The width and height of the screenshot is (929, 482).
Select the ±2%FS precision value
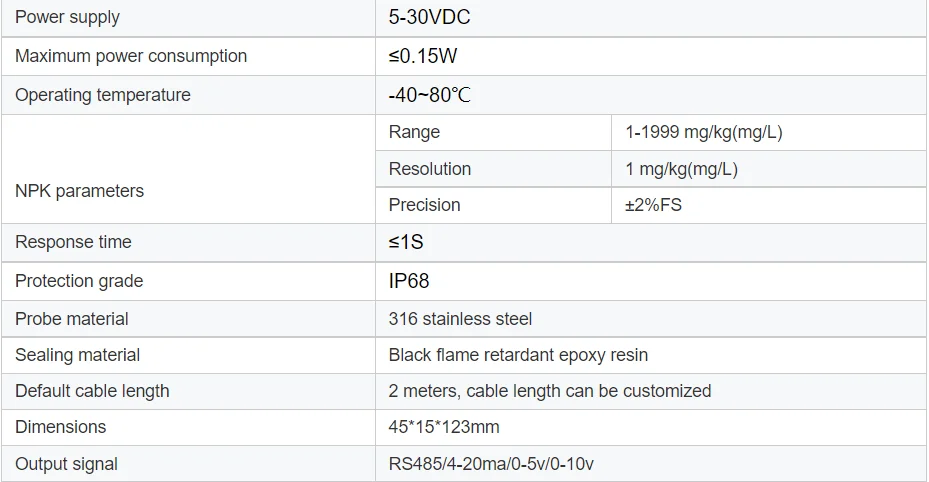pos(653,205)
